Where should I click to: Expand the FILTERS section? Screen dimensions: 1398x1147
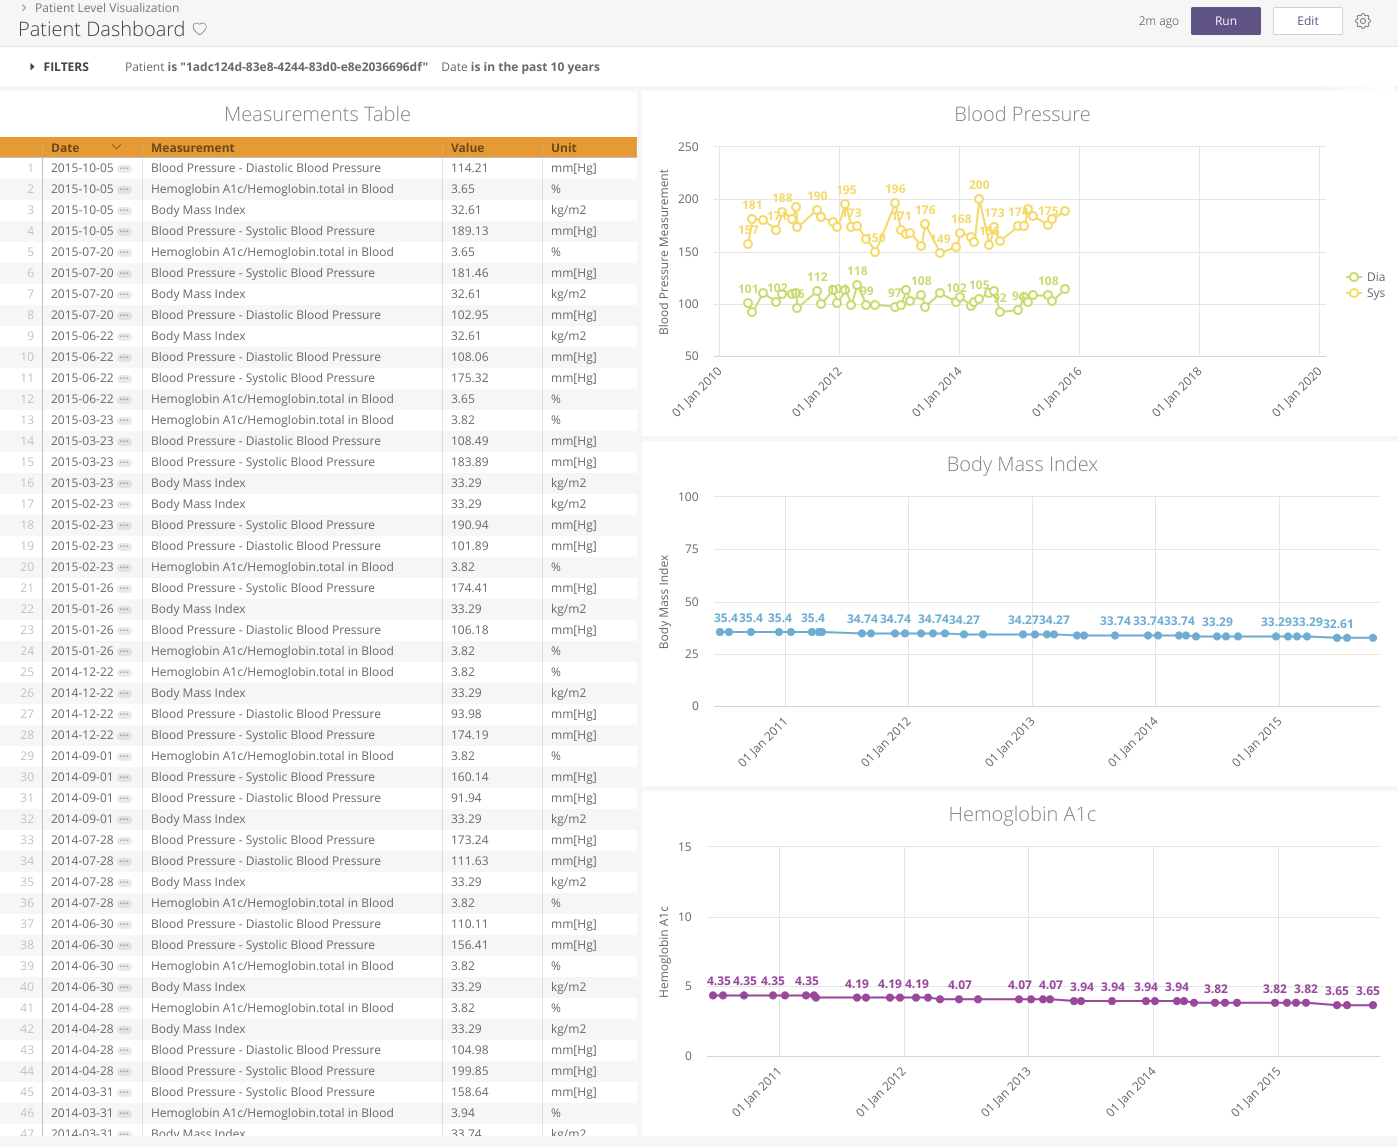[x=59, y=67]
